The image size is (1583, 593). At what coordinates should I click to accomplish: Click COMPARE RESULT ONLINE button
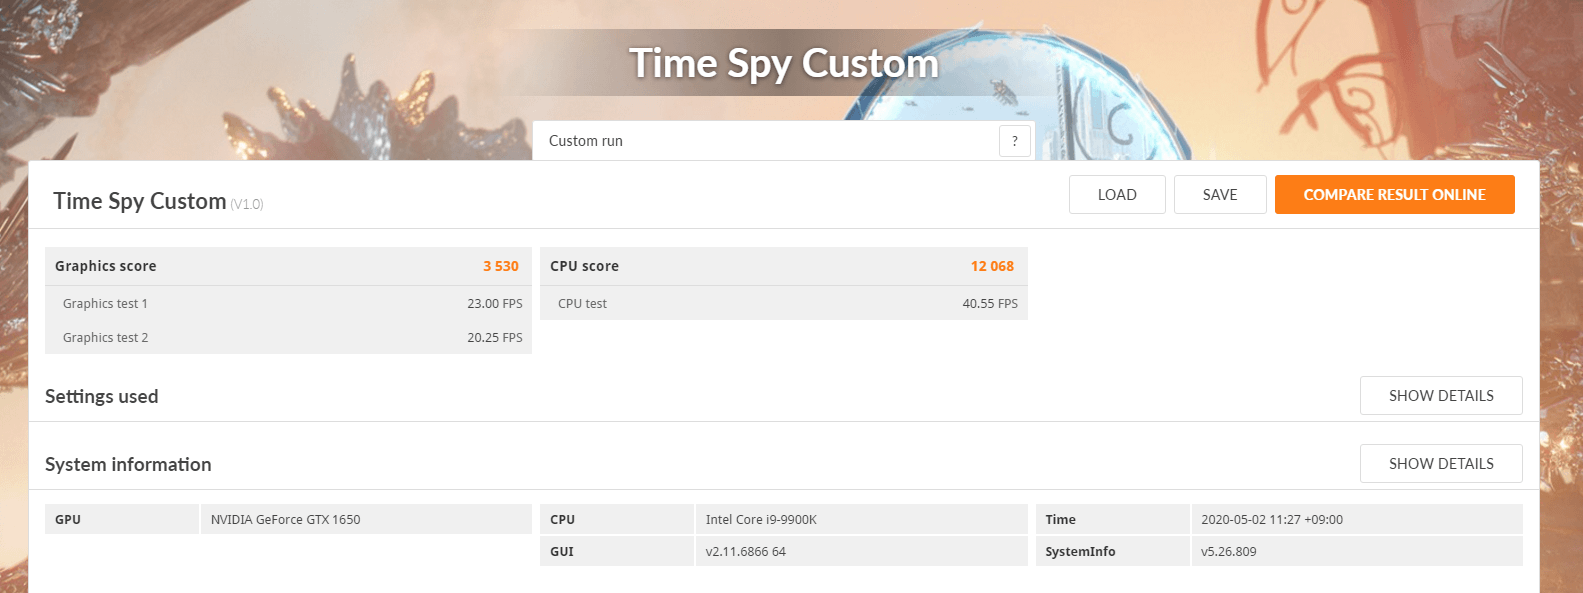point(1394,195)
